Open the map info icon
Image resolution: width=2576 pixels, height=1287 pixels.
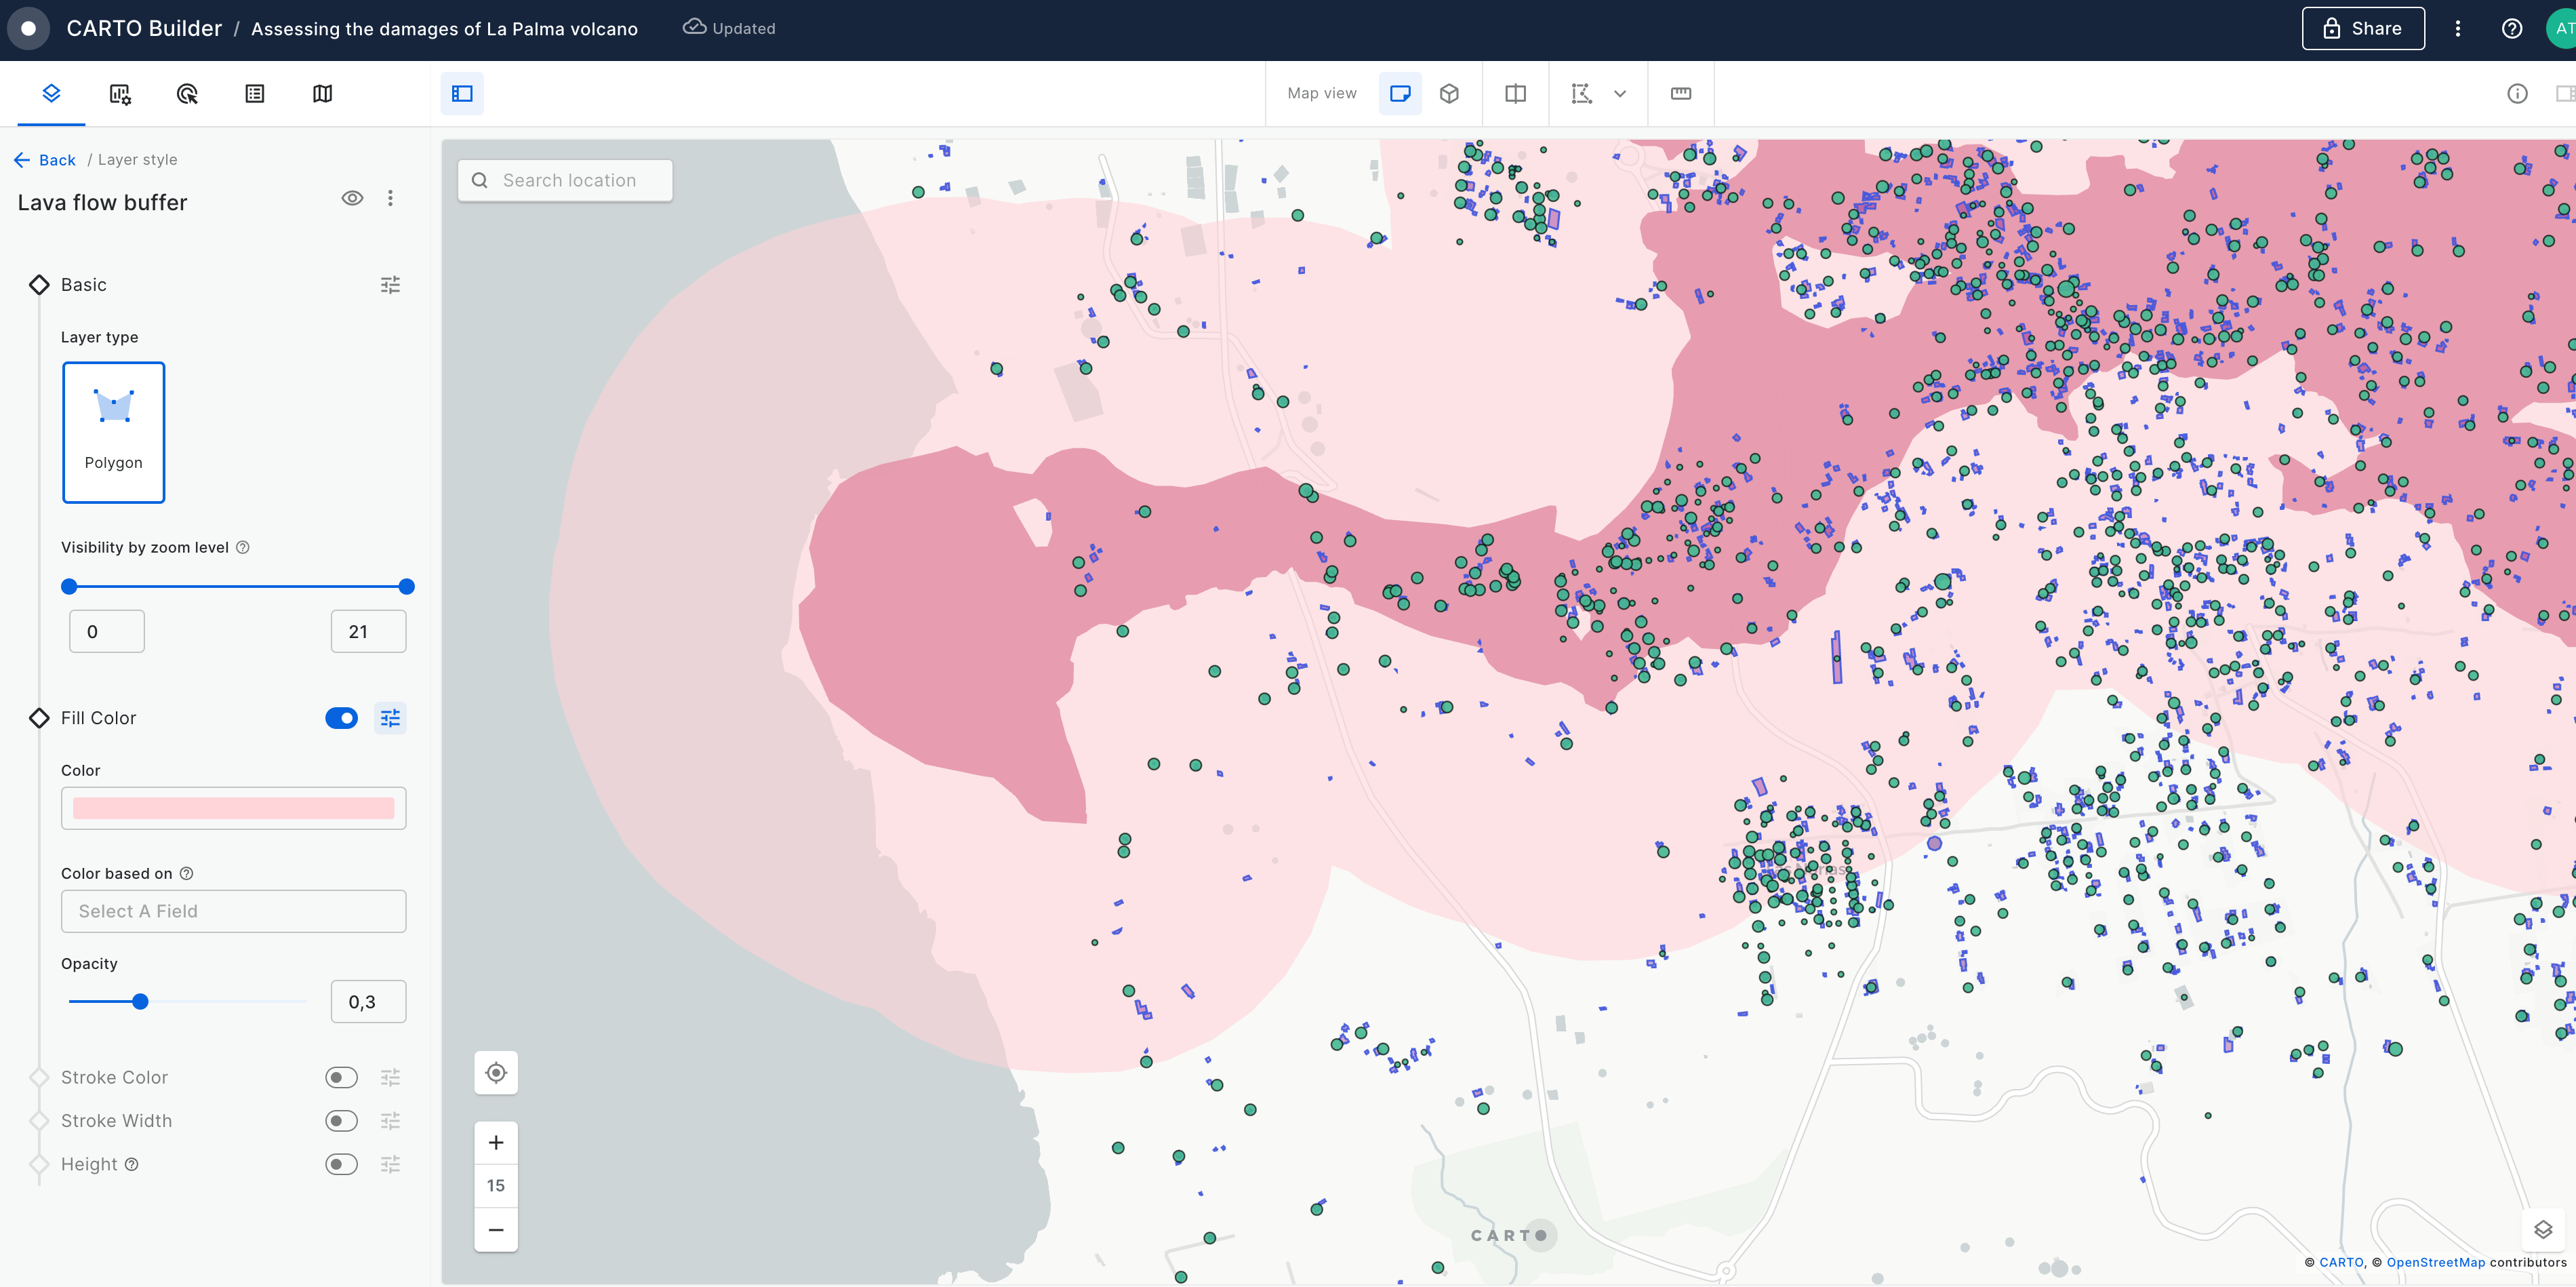click(x=2518, y=93)
